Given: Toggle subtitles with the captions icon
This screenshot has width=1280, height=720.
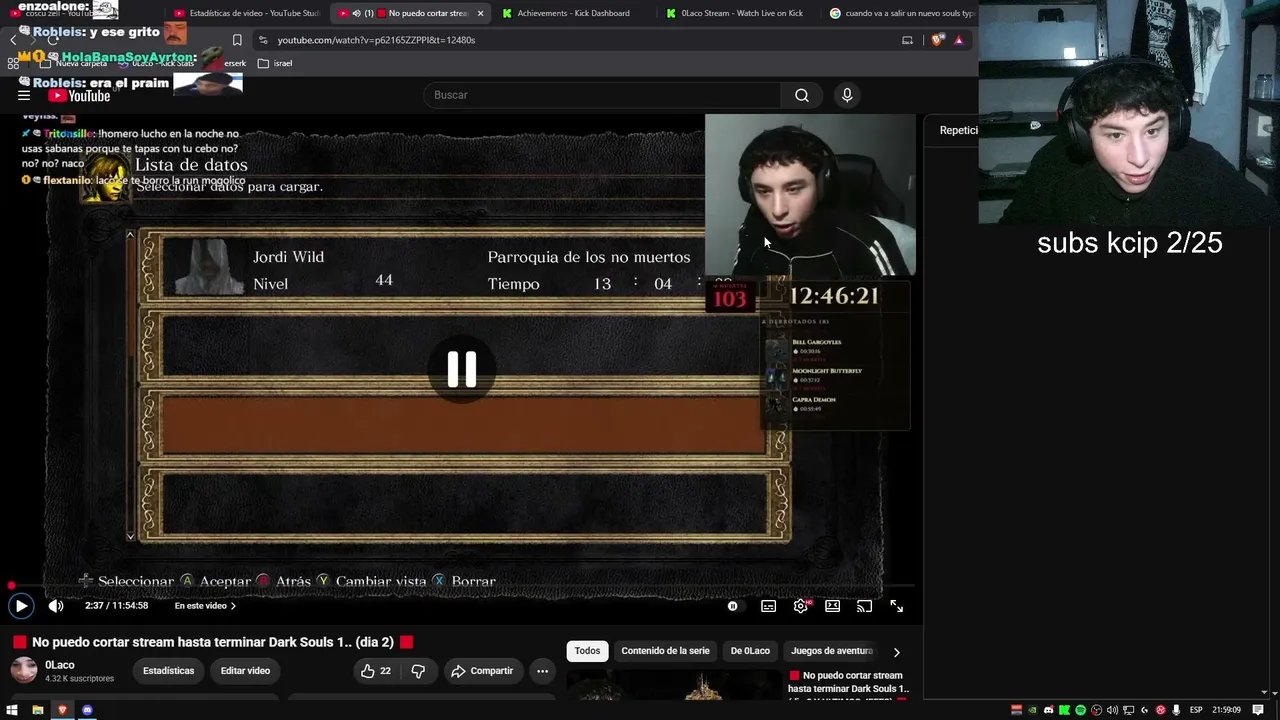Looking at the screenshot, I should pos(768,606).
